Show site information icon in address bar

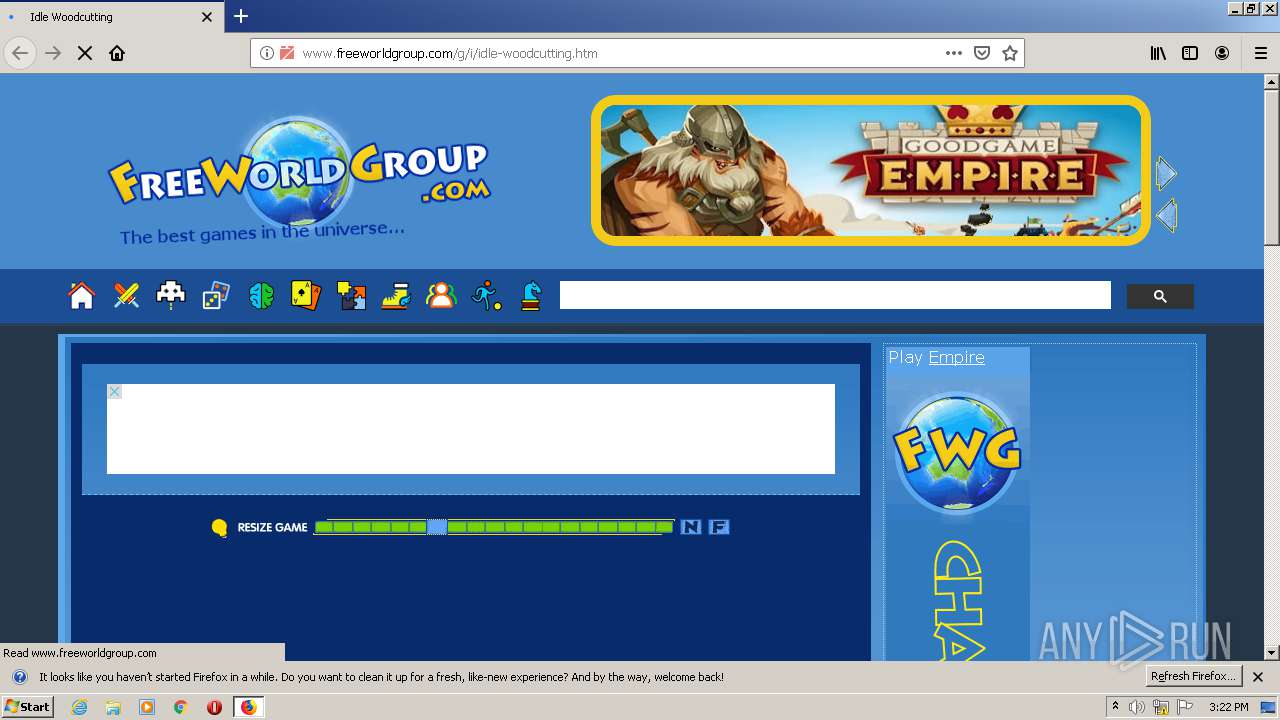[266, 53]
